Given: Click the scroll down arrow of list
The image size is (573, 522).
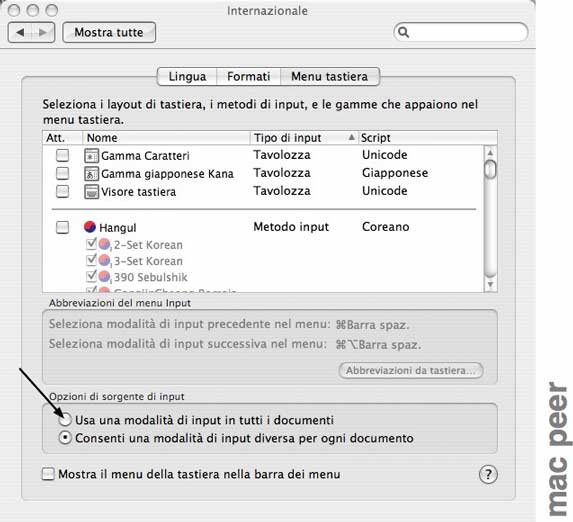Looking at the screenshot, I should coord(490,284).
